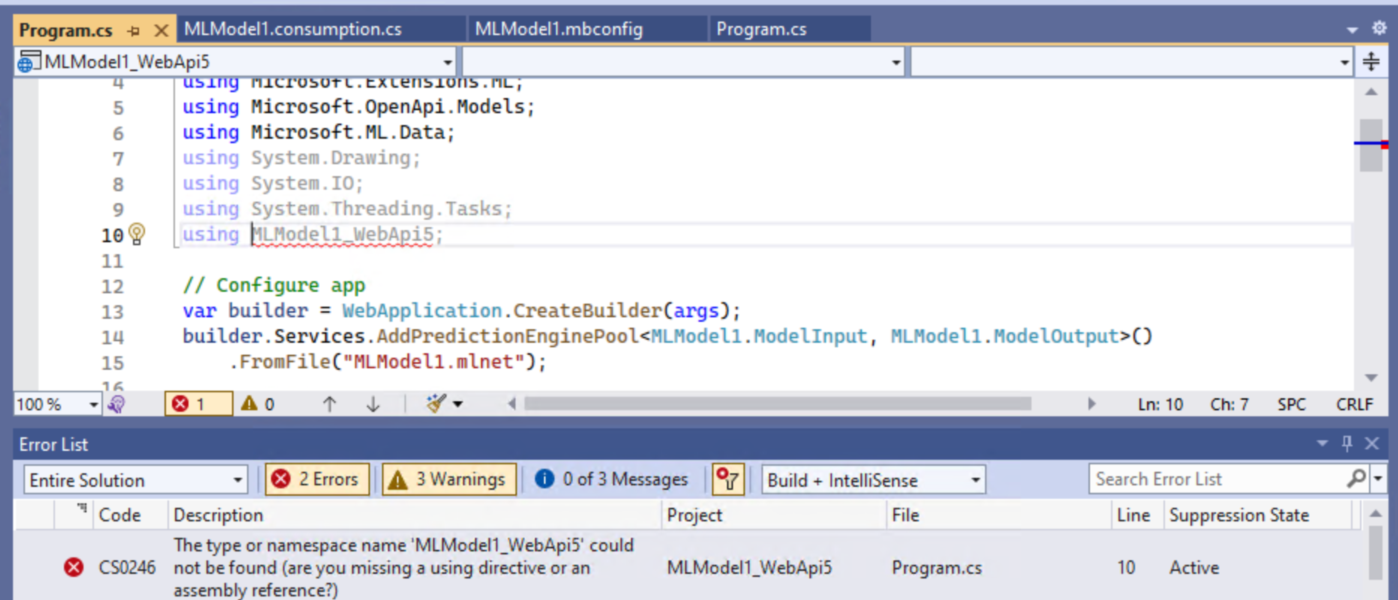Open the Build + IntelliSense dropdown
The height and width of the screenshot is (600, 1398).
pos(873,479)
